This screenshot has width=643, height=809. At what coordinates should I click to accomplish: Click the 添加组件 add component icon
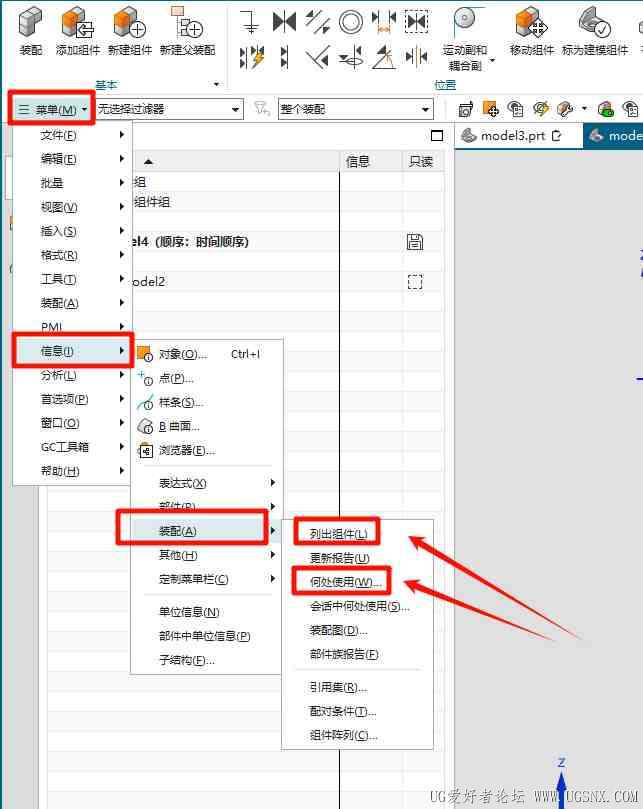(x=77, y=23)
